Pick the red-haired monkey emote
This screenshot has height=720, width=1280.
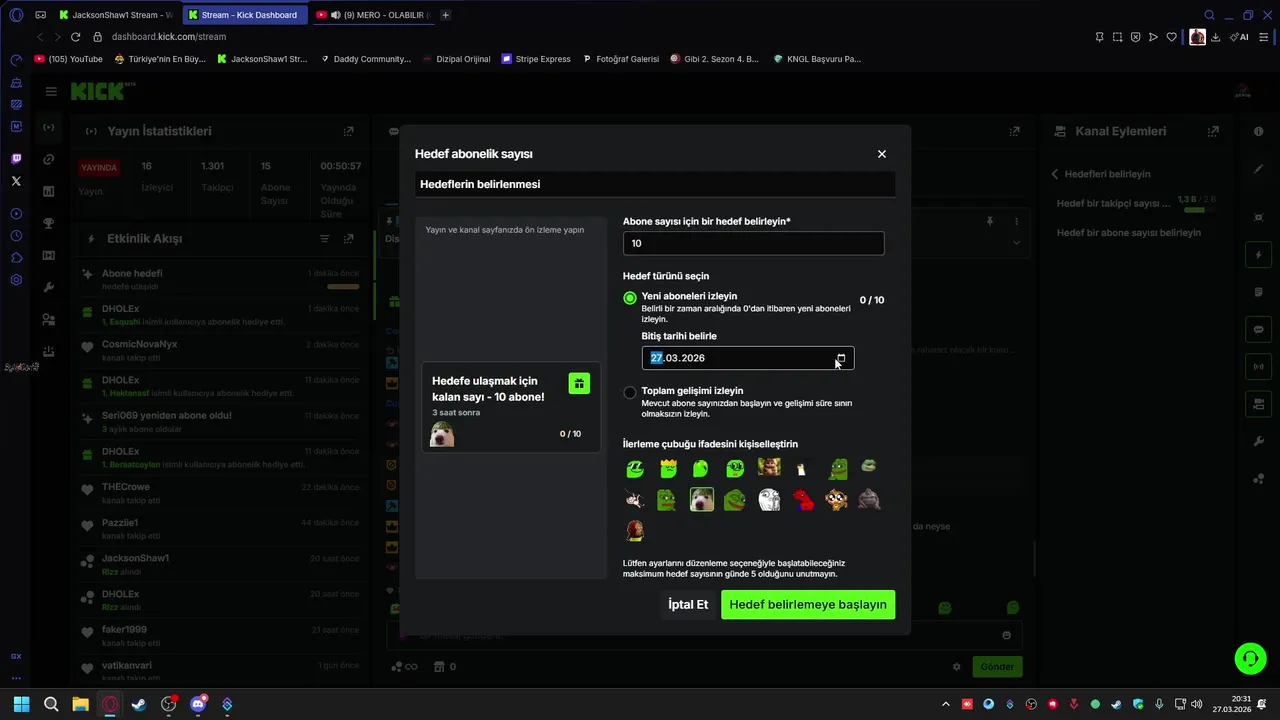[635, 530]
